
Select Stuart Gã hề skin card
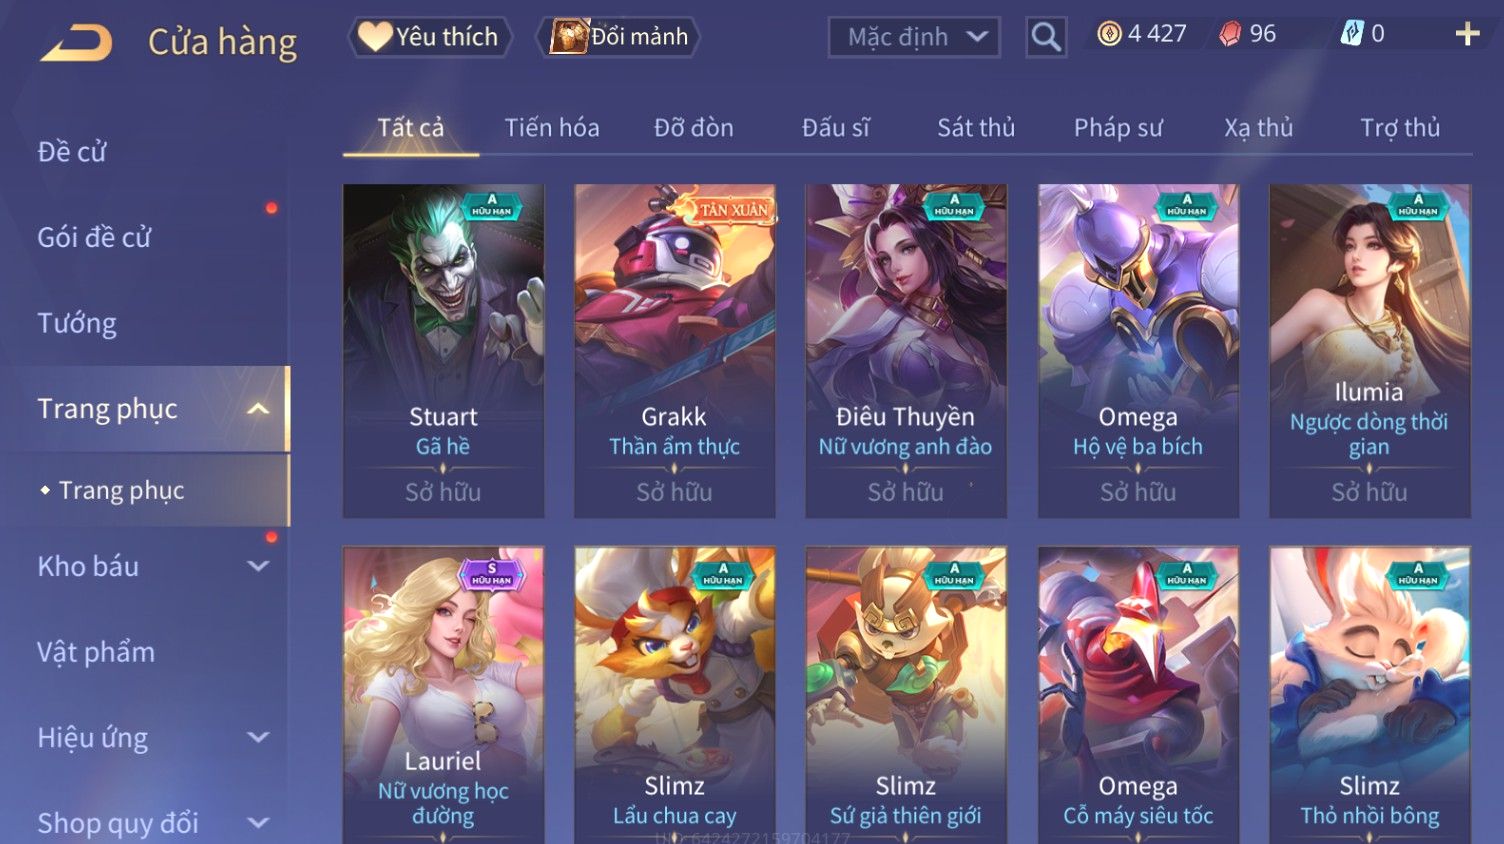click(x=443, y=350)
